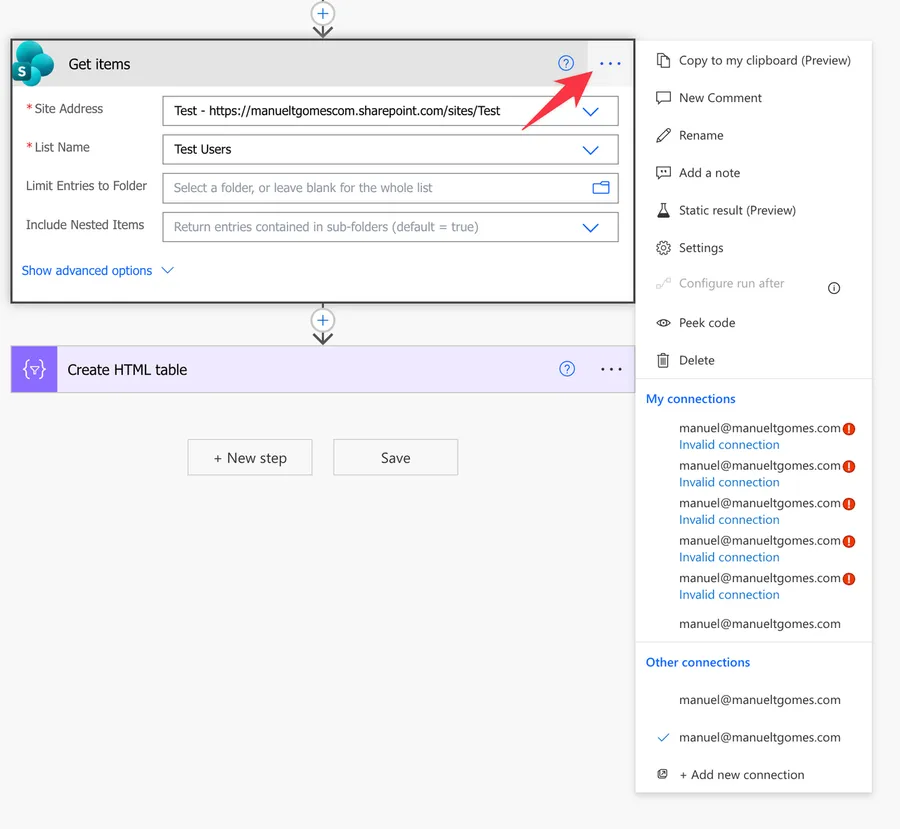900x829 pixels.
Task: Click the Create HTML table title
Action: point(127,370)
